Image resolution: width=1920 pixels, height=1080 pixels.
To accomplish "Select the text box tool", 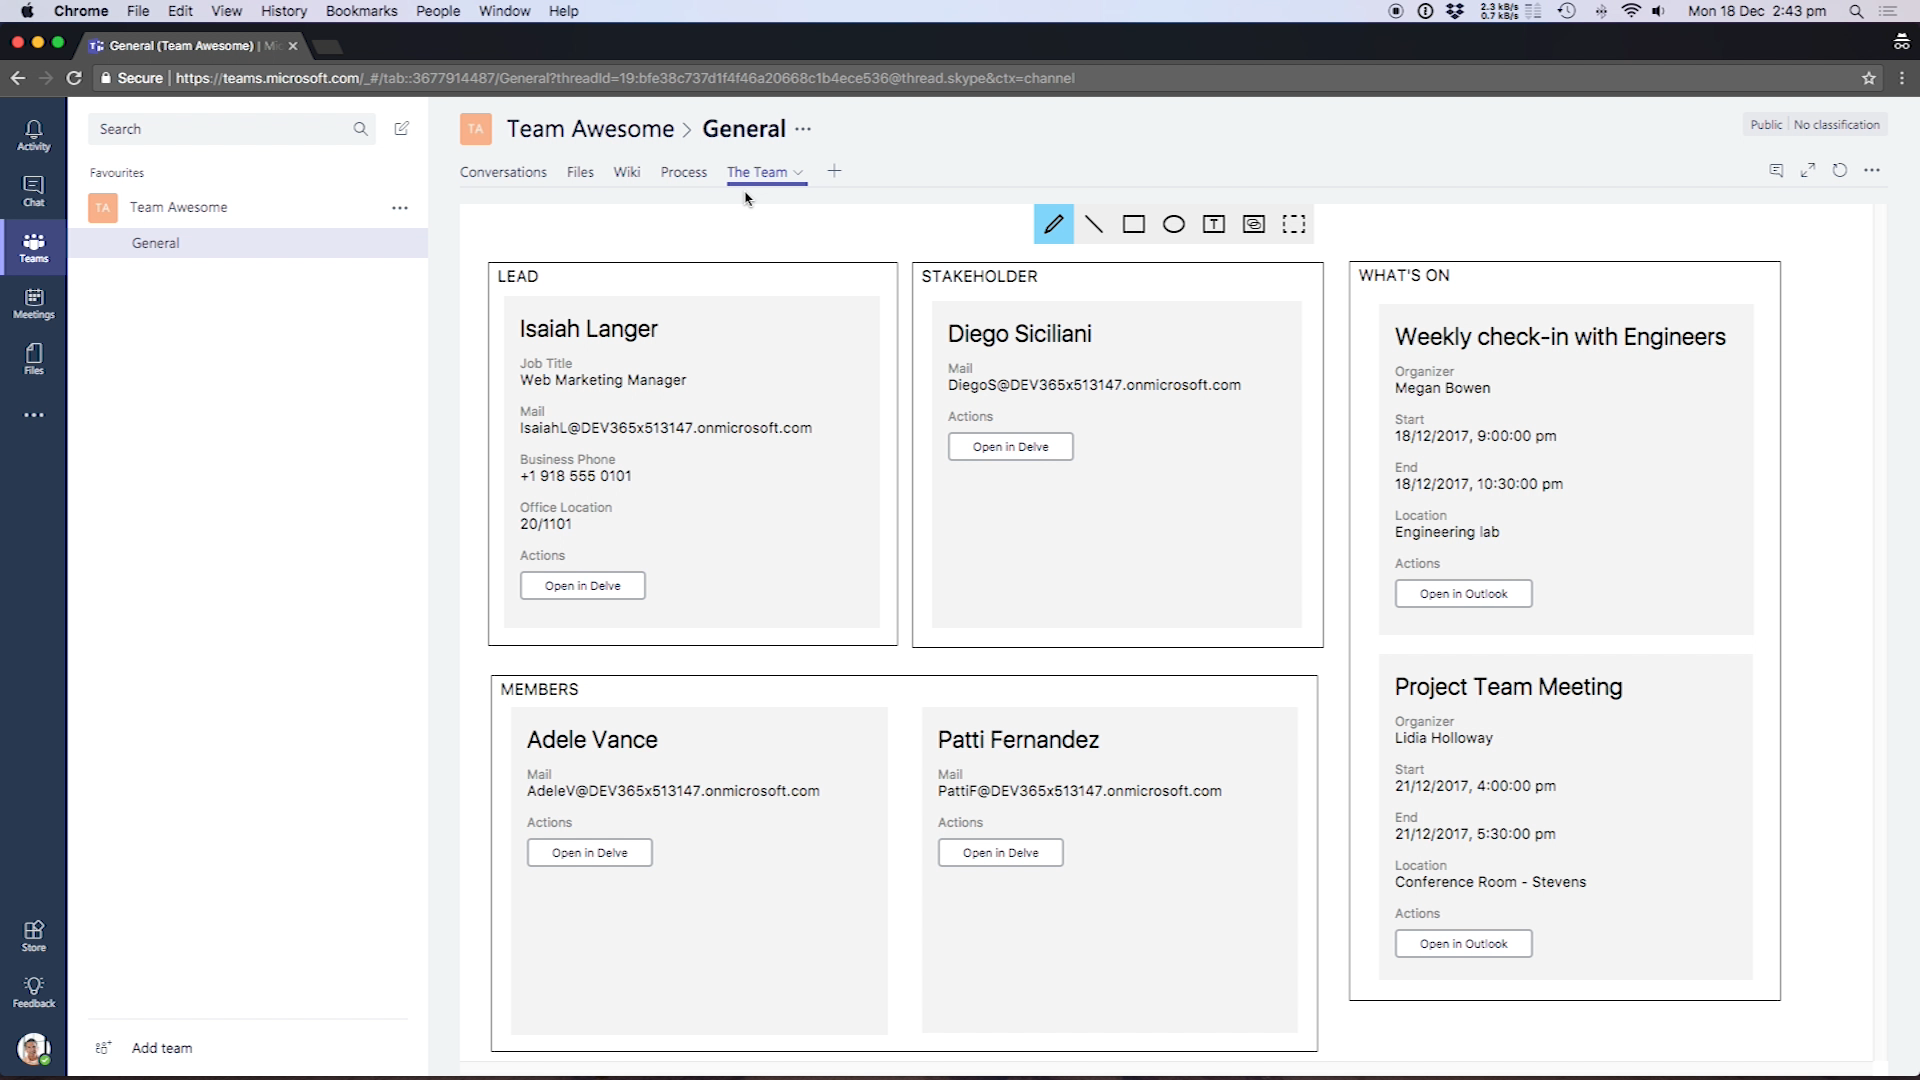I will click(1213, 224).
